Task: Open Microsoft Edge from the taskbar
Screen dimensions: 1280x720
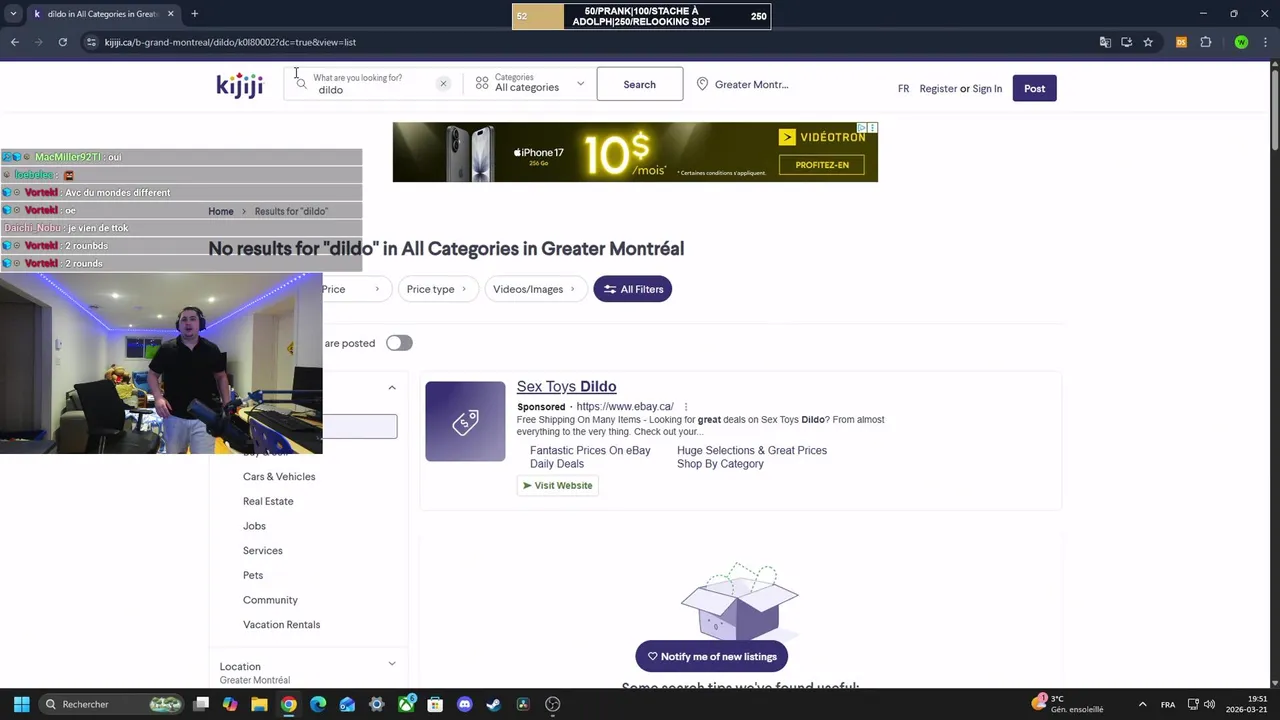Action: (x=318, y=704)
